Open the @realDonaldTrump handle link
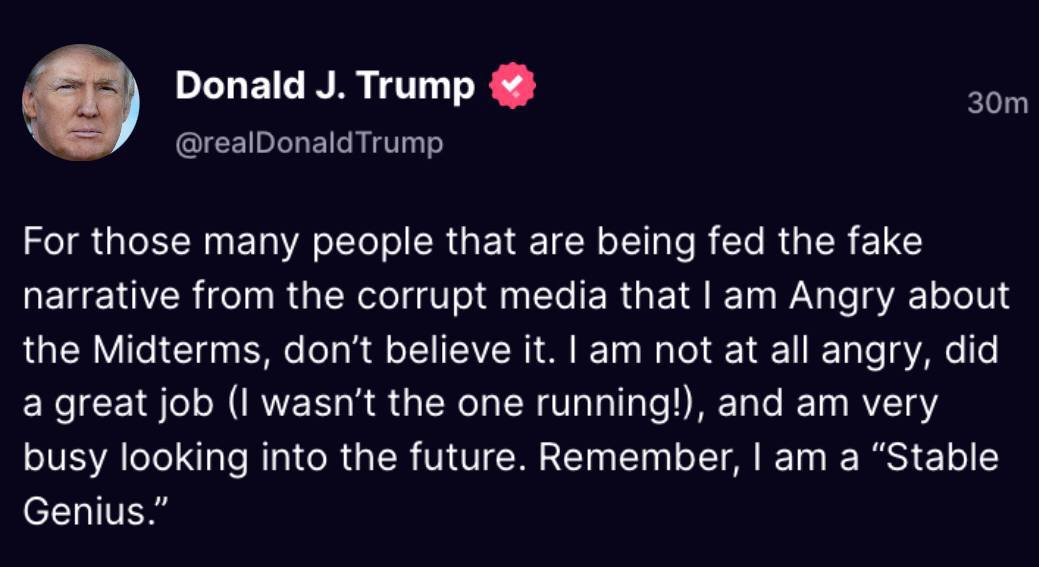The width and height of the screenshot is (1039, 567). 309,144
